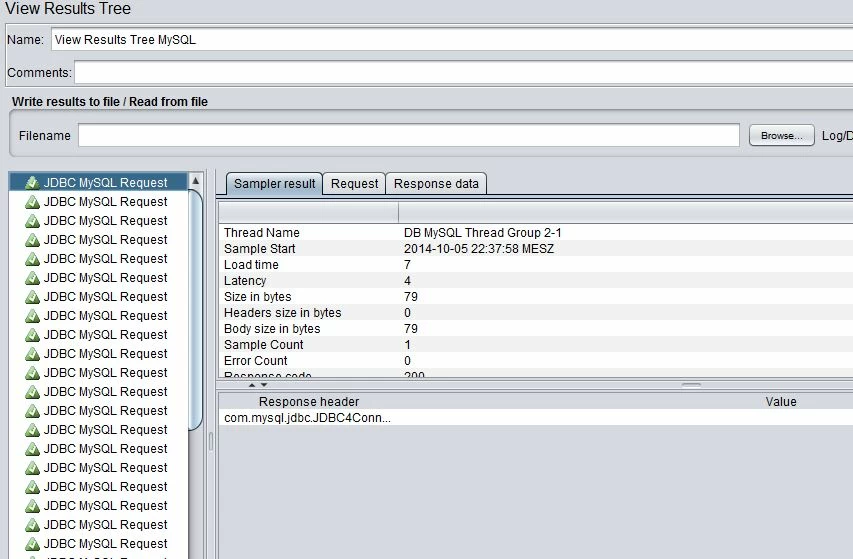
Task: Click the Load time value 7
Action: click(x=407, y=265)
